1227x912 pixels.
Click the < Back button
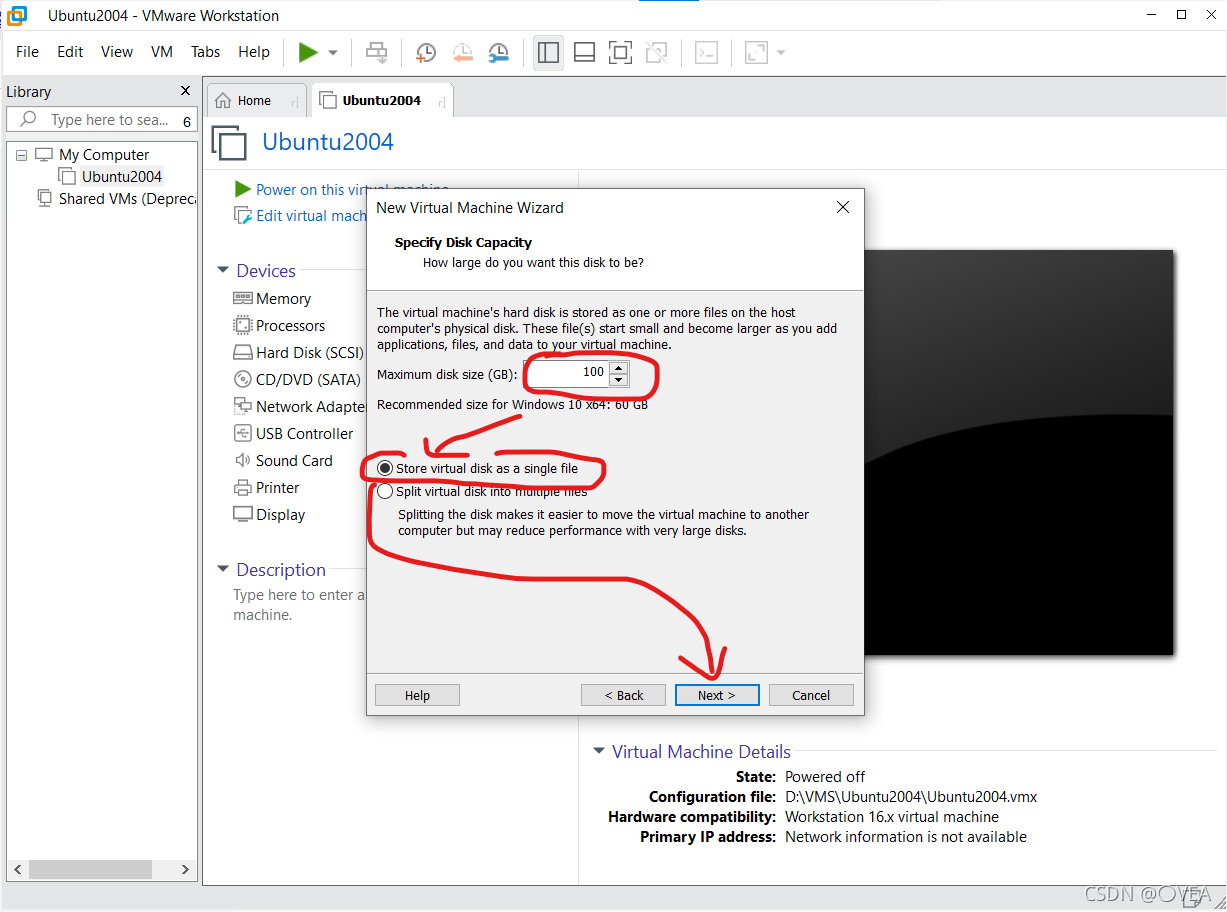(x=624, y=695)
